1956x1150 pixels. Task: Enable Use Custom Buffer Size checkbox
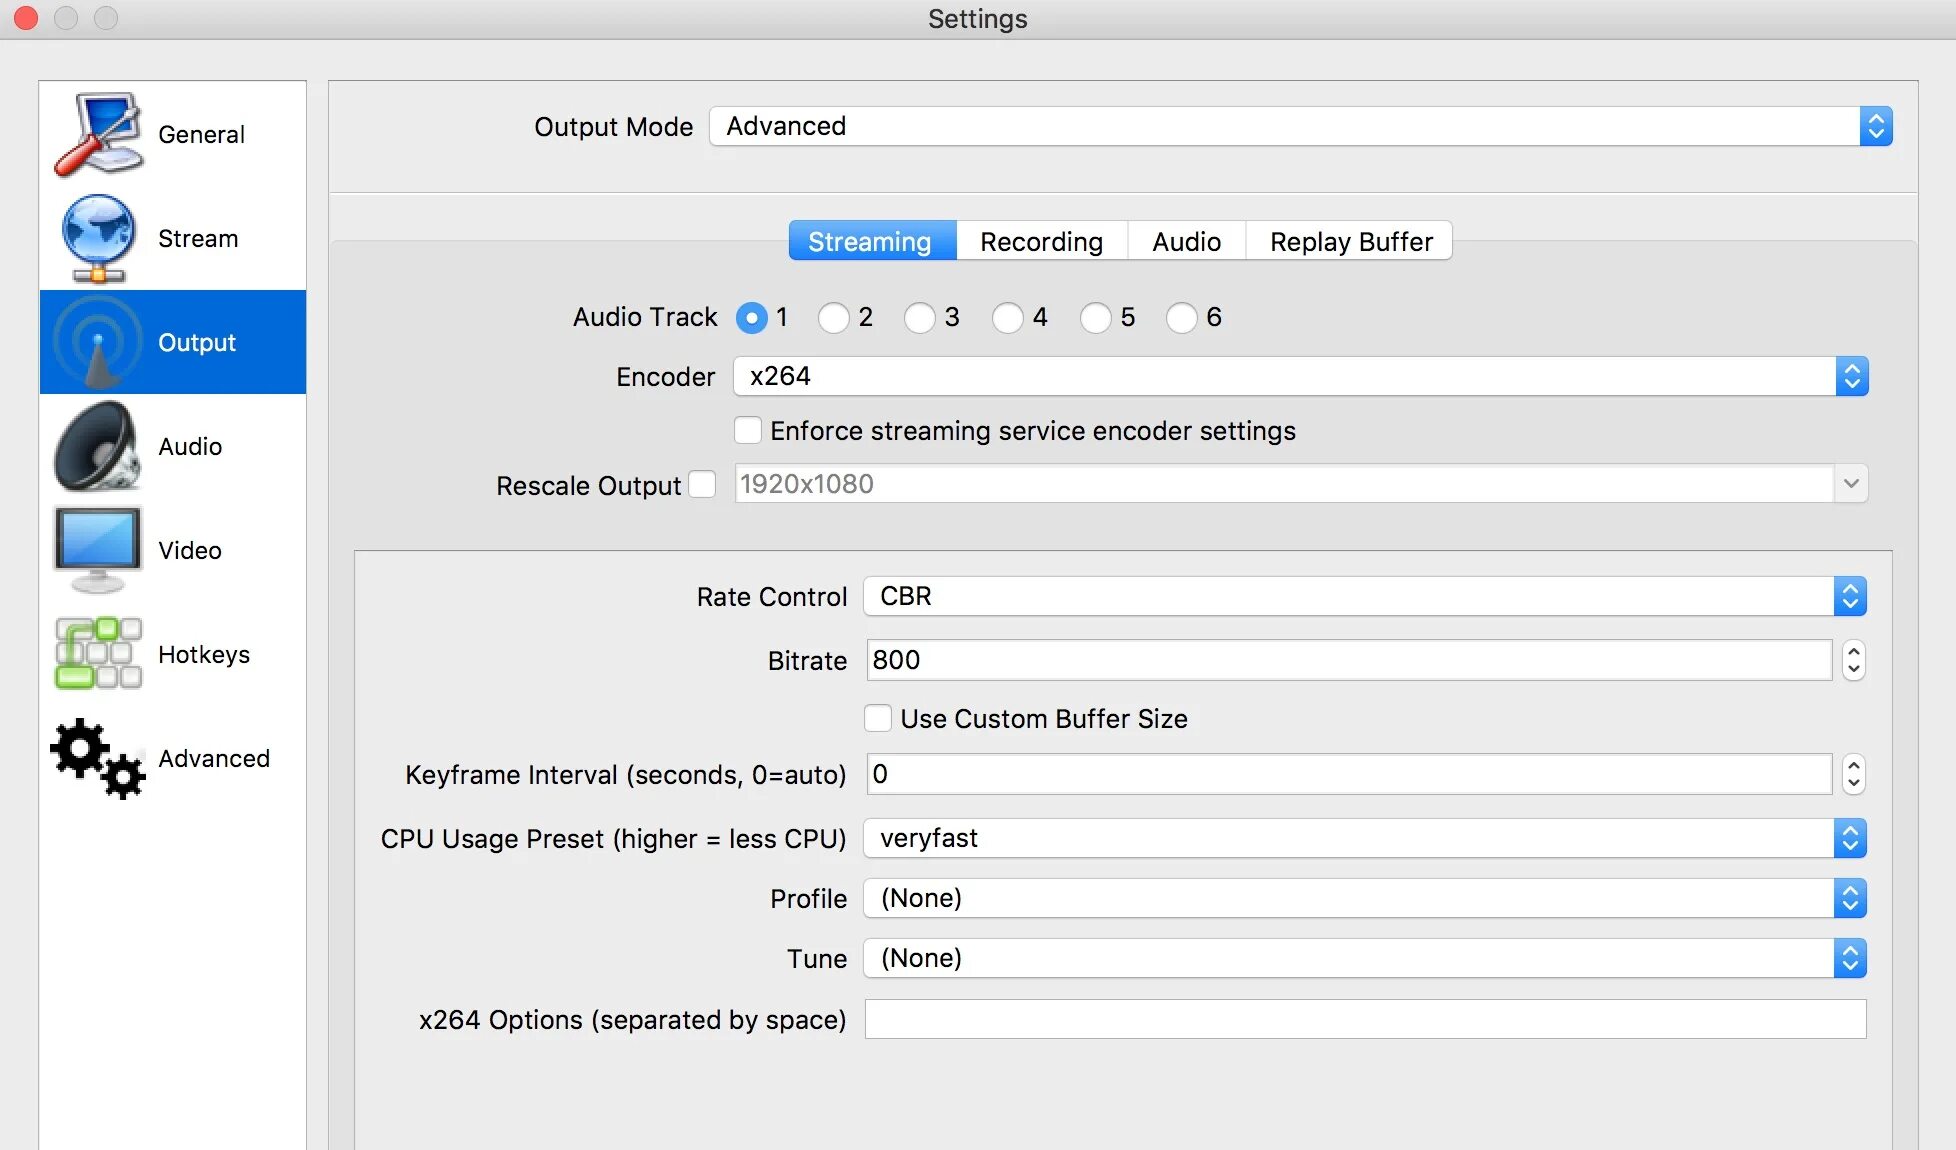pyautogui.click(x=879, y=716)
